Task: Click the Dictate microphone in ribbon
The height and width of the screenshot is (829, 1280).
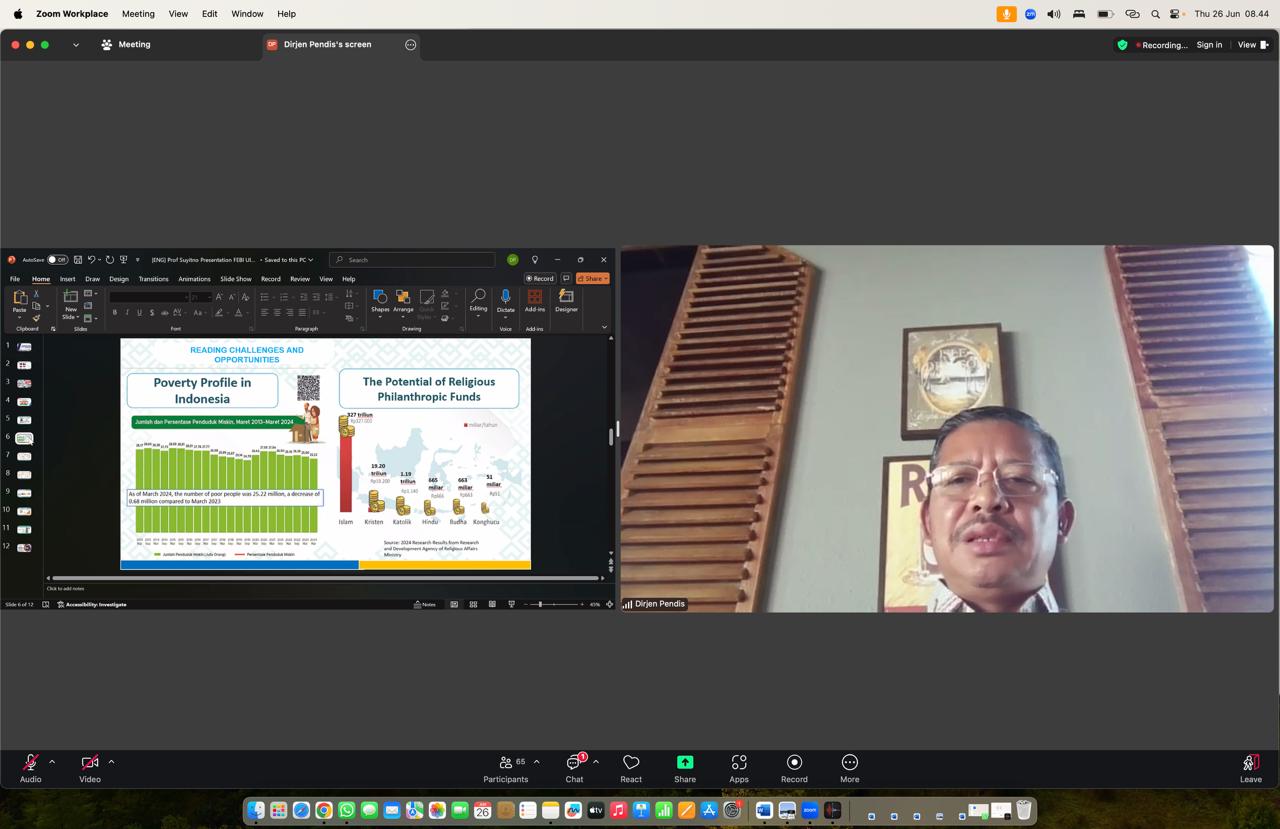Action: [x=505, y=302]
